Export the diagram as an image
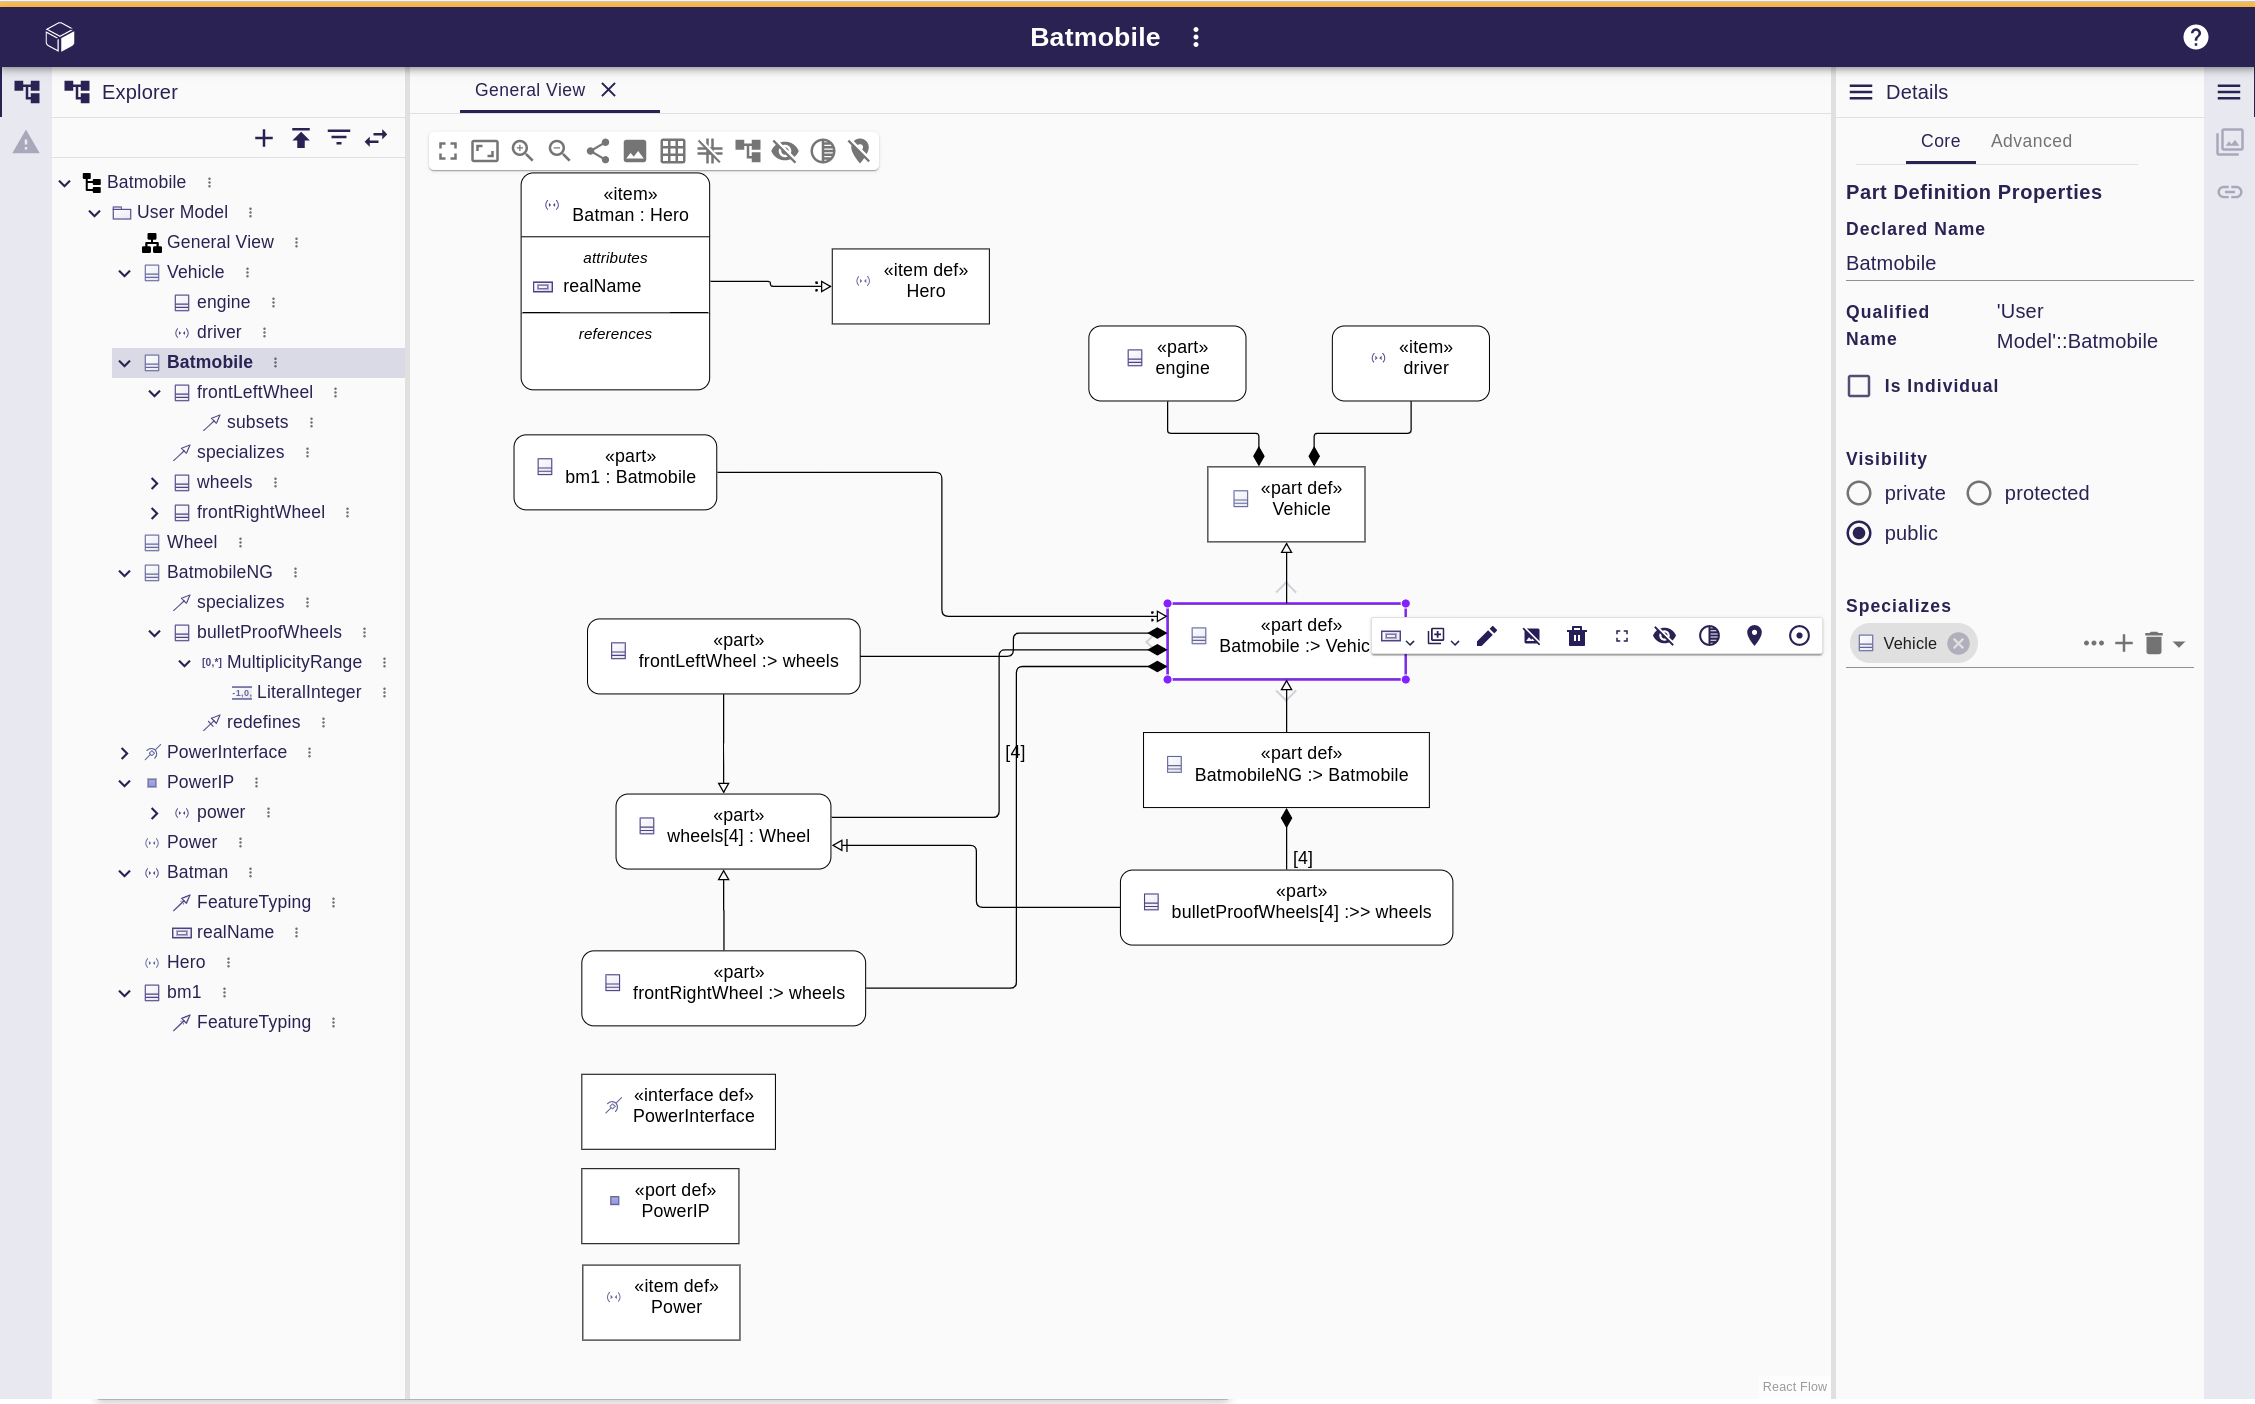The width and height of the screenshot is (2255, 1404). click(635, 151)
